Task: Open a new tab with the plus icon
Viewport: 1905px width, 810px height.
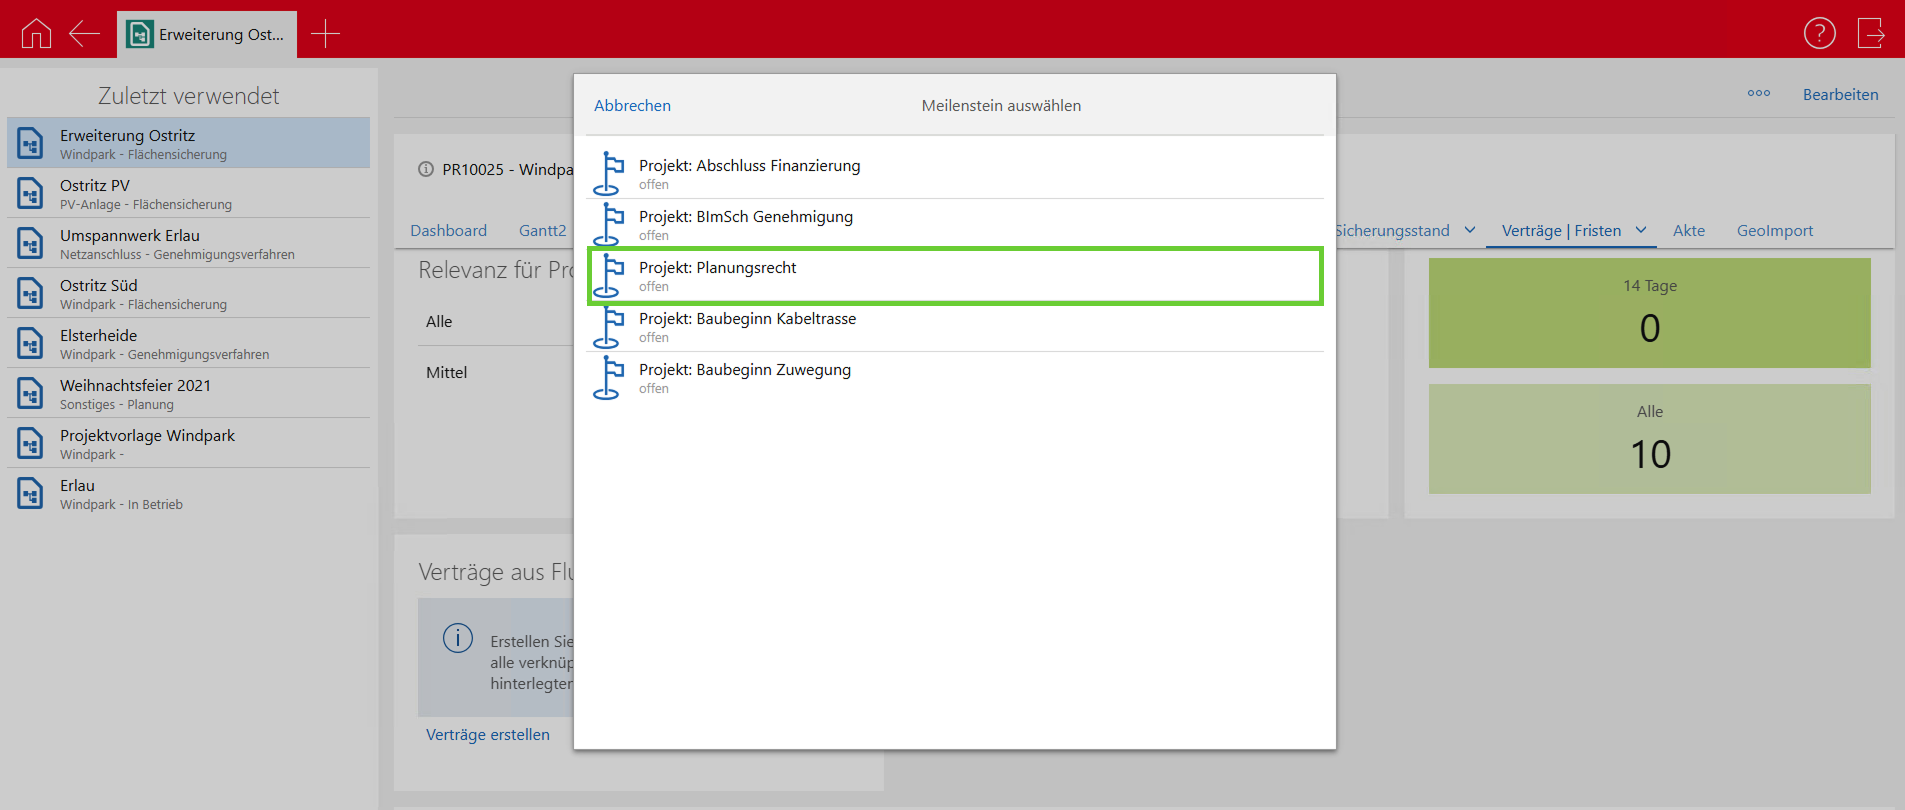Action: pos(325,34)
